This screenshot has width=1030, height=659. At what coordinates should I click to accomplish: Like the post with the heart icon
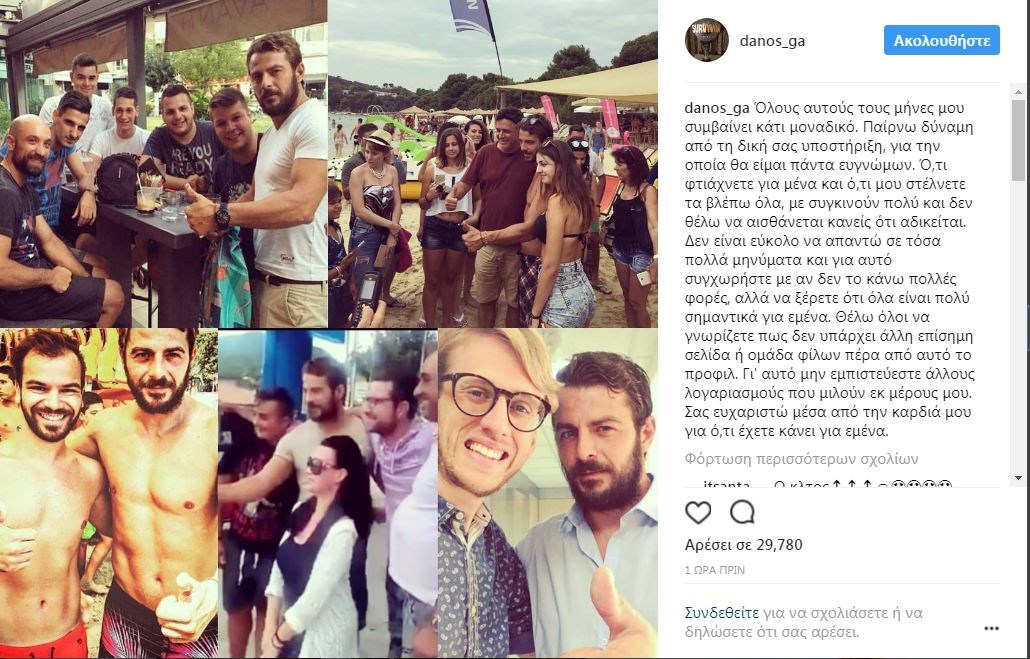click(x=698, y=512)
